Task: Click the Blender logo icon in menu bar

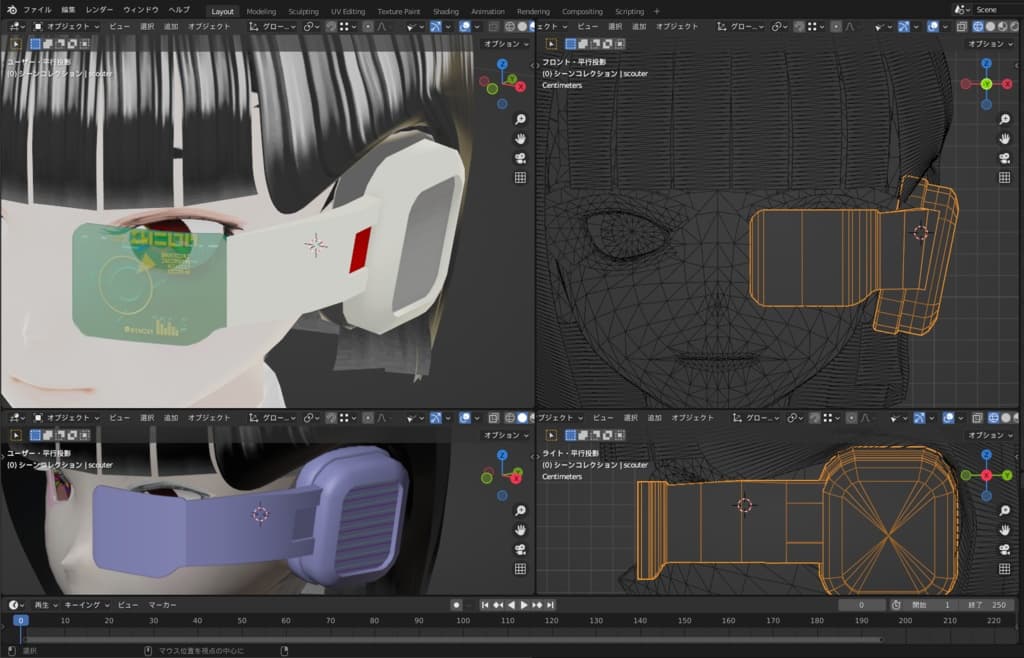Action: [x=12, y=10]
